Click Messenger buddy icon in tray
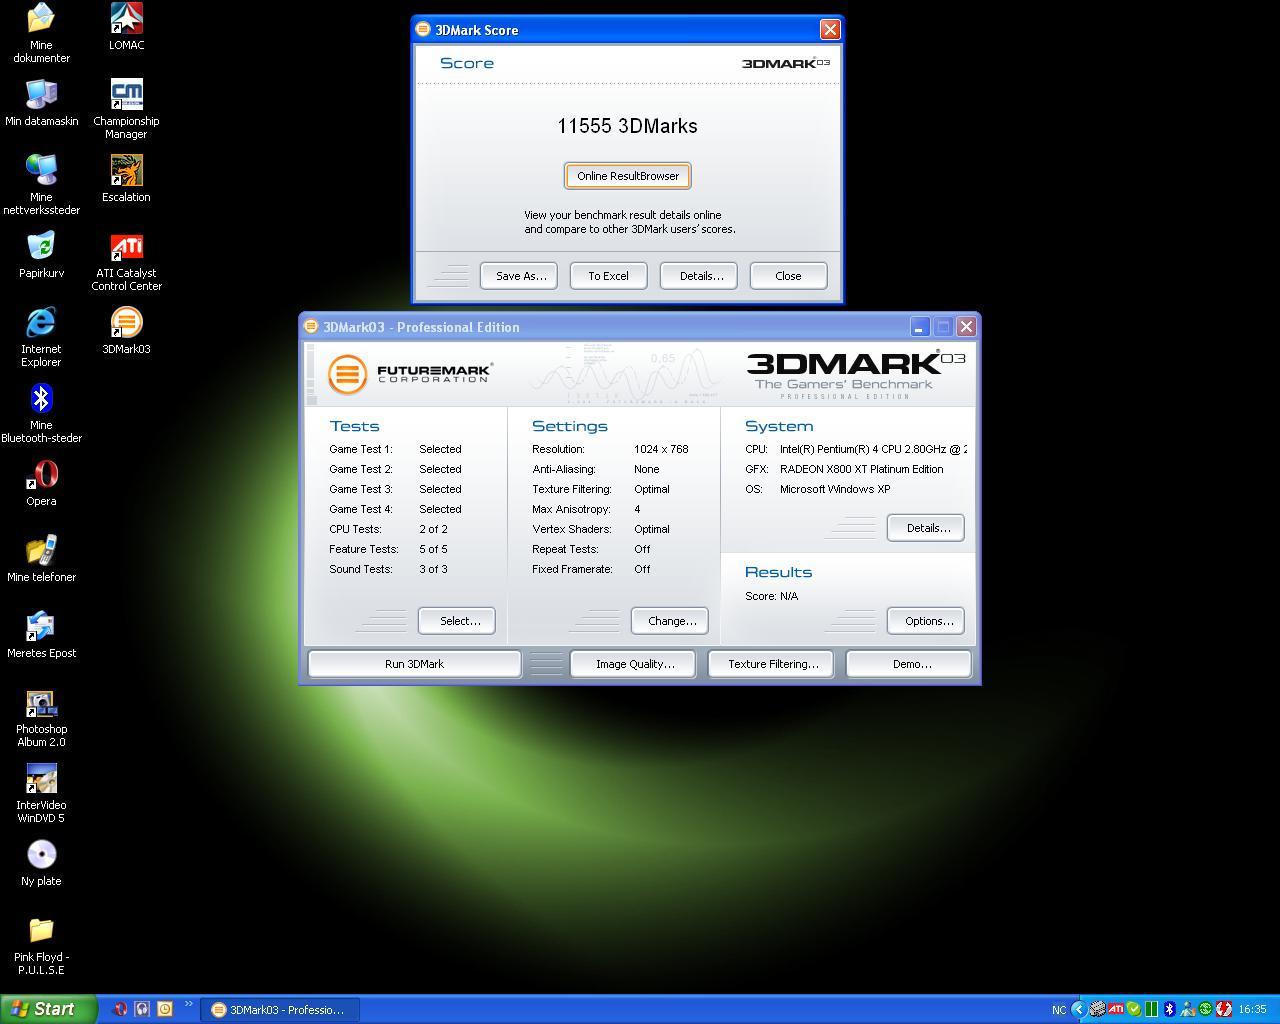The image size is (1280, 1024). pyautogui.click(x=1188, y=1009)
